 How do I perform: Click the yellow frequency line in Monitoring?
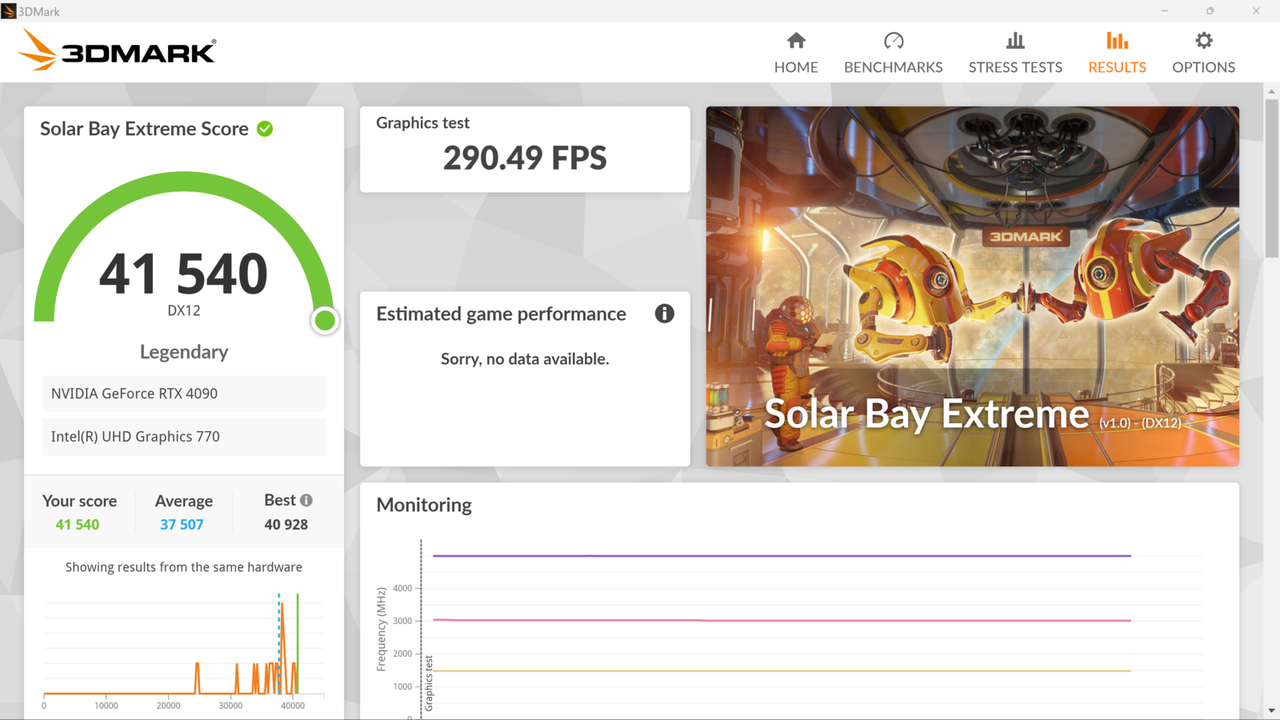[782, 671]
